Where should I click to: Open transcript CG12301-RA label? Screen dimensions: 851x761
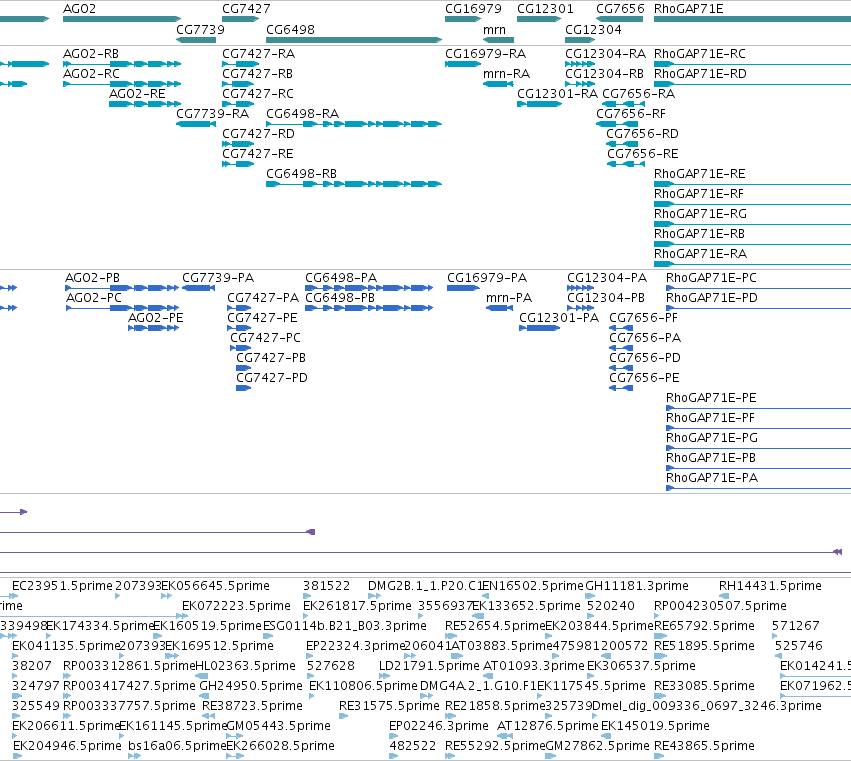tap(557, 94)
